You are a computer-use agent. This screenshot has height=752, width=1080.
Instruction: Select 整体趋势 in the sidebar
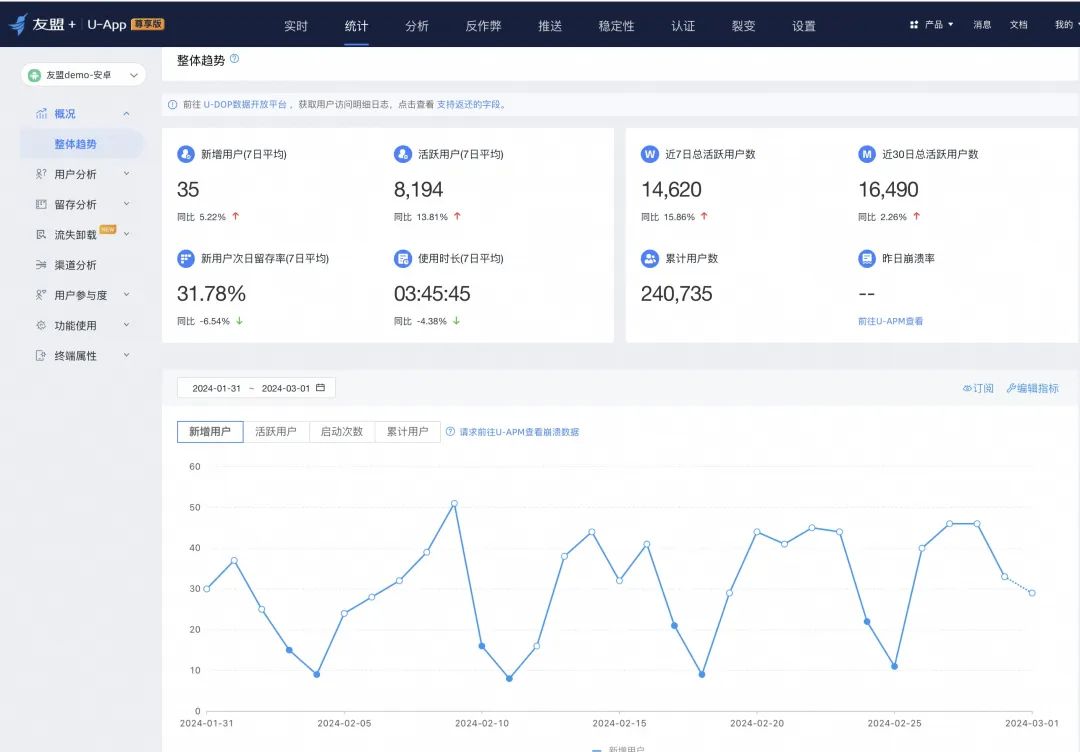click(x=82, y=144)
